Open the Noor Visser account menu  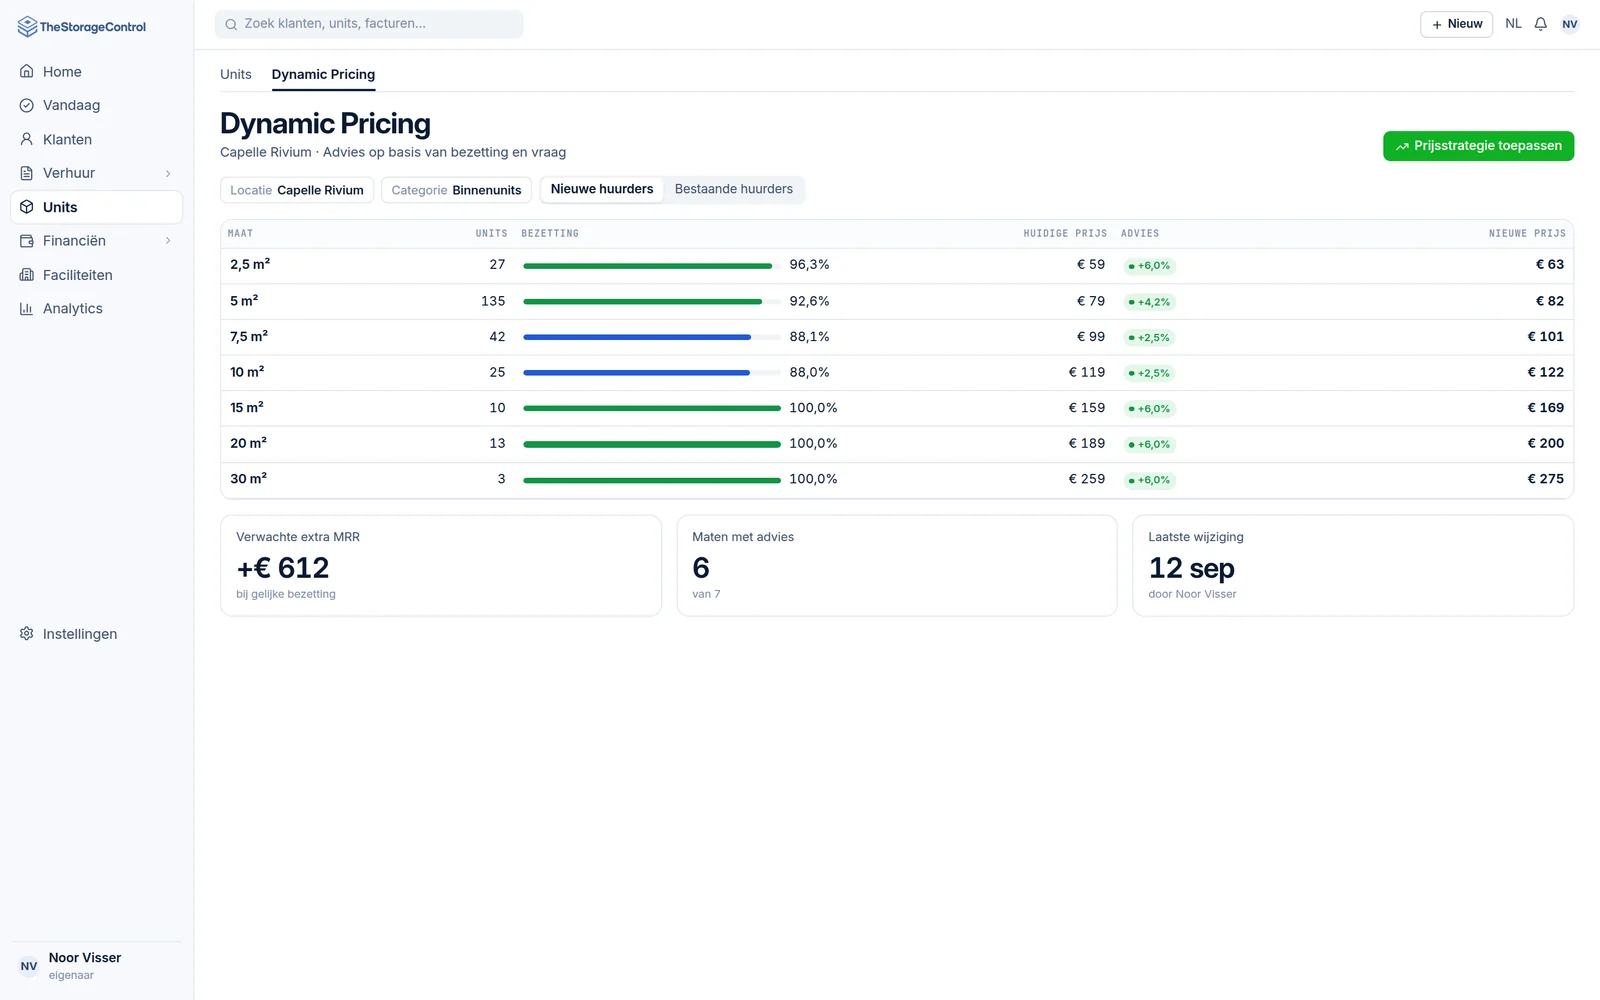96,966
